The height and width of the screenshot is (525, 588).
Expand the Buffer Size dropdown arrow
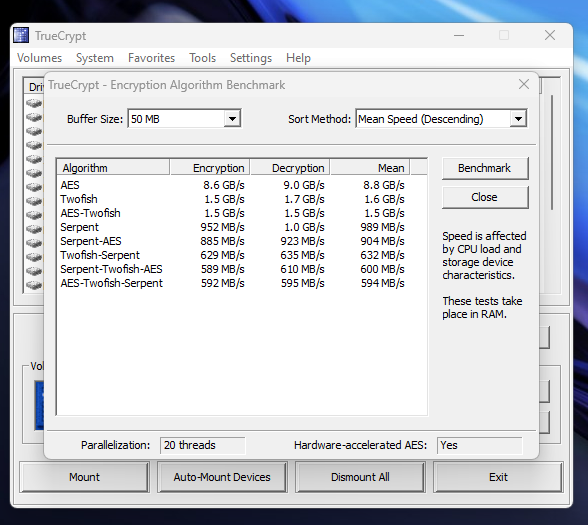[232, 119]
